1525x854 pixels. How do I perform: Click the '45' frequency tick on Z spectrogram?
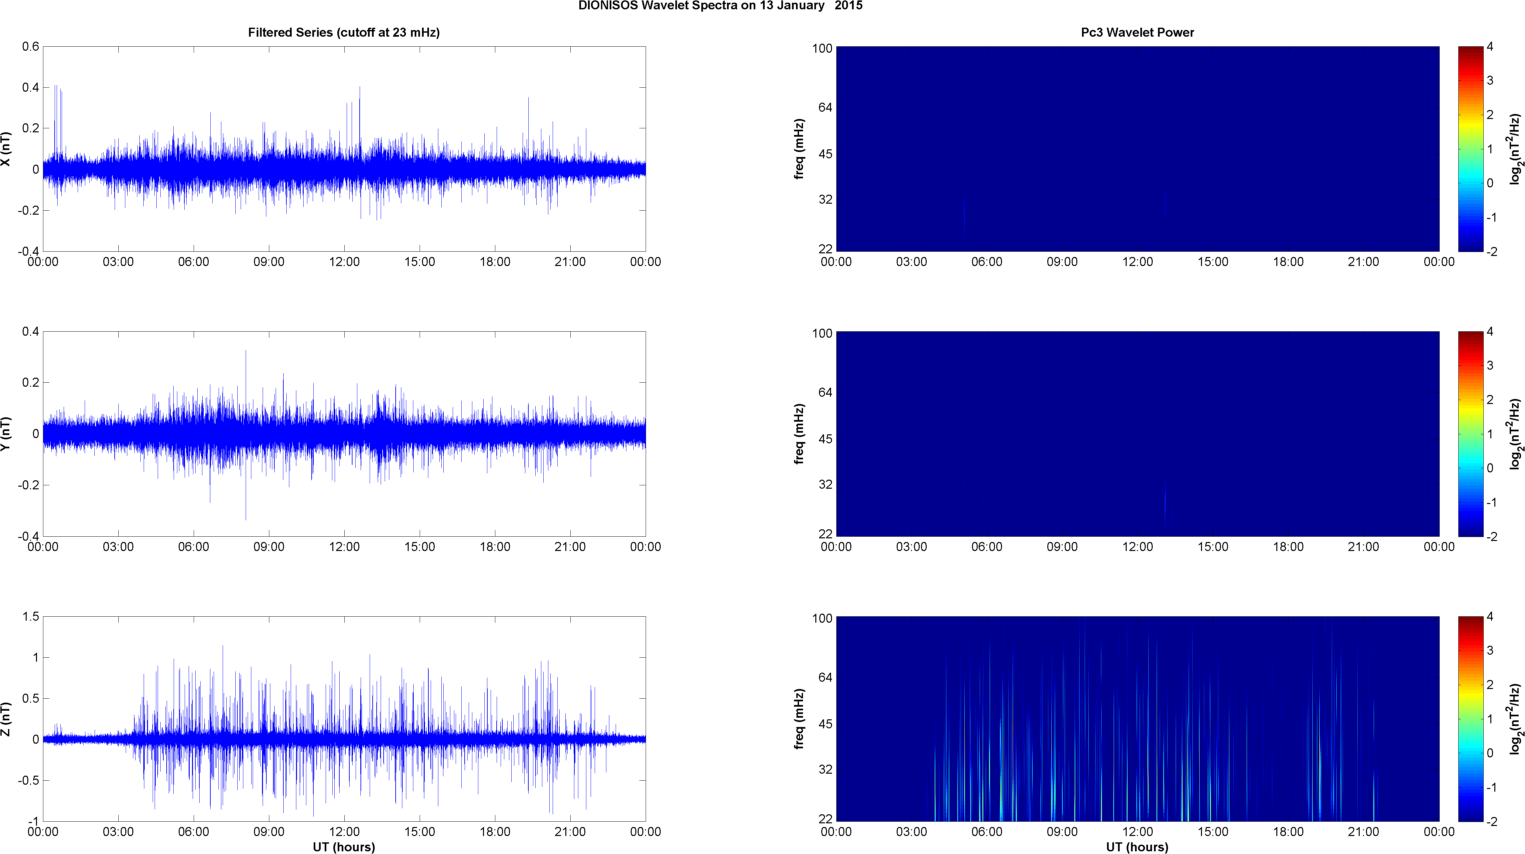tap(826, 724)
